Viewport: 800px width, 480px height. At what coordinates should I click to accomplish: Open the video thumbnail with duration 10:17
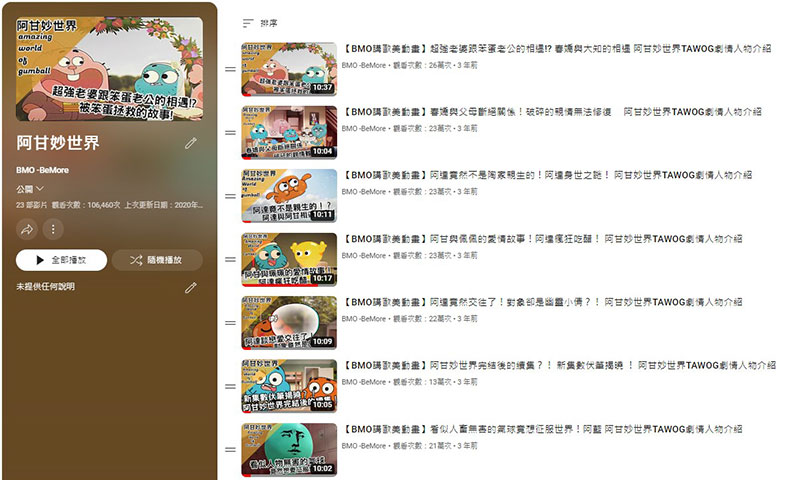click(289, 260)
